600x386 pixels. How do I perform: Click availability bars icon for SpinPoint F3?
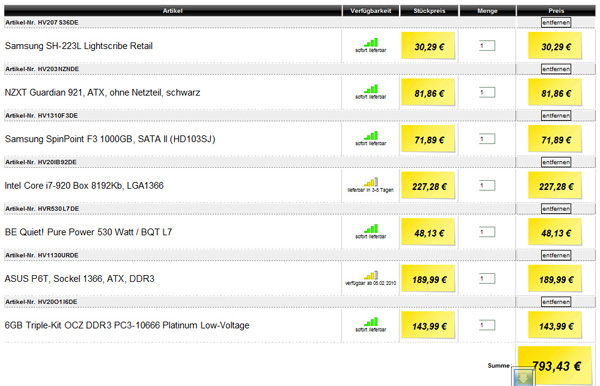tap(371, 136)
